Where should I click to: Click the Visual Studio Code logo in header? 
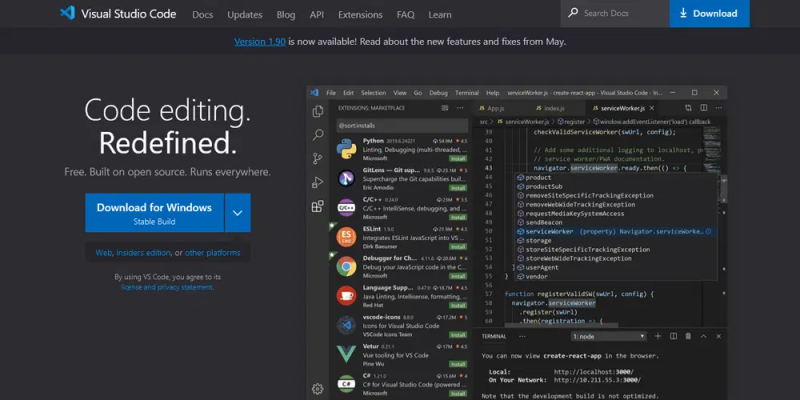(118, 13)
